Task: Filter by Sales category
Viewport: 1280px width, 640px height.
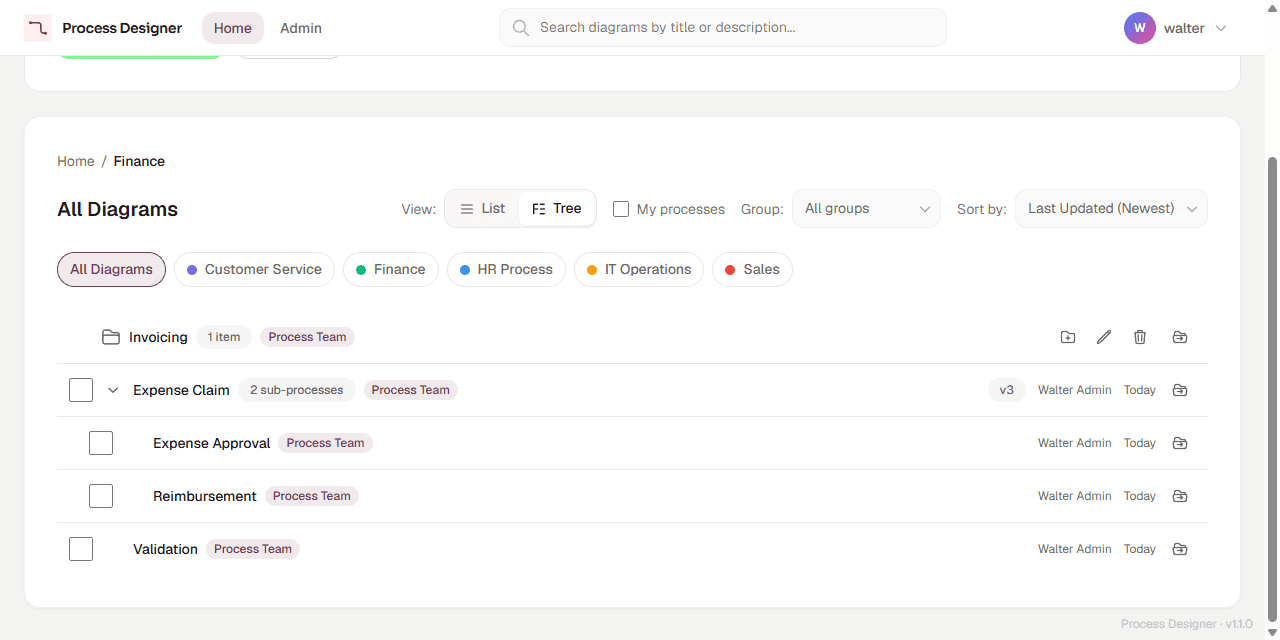Action: (x=752, y=270)
